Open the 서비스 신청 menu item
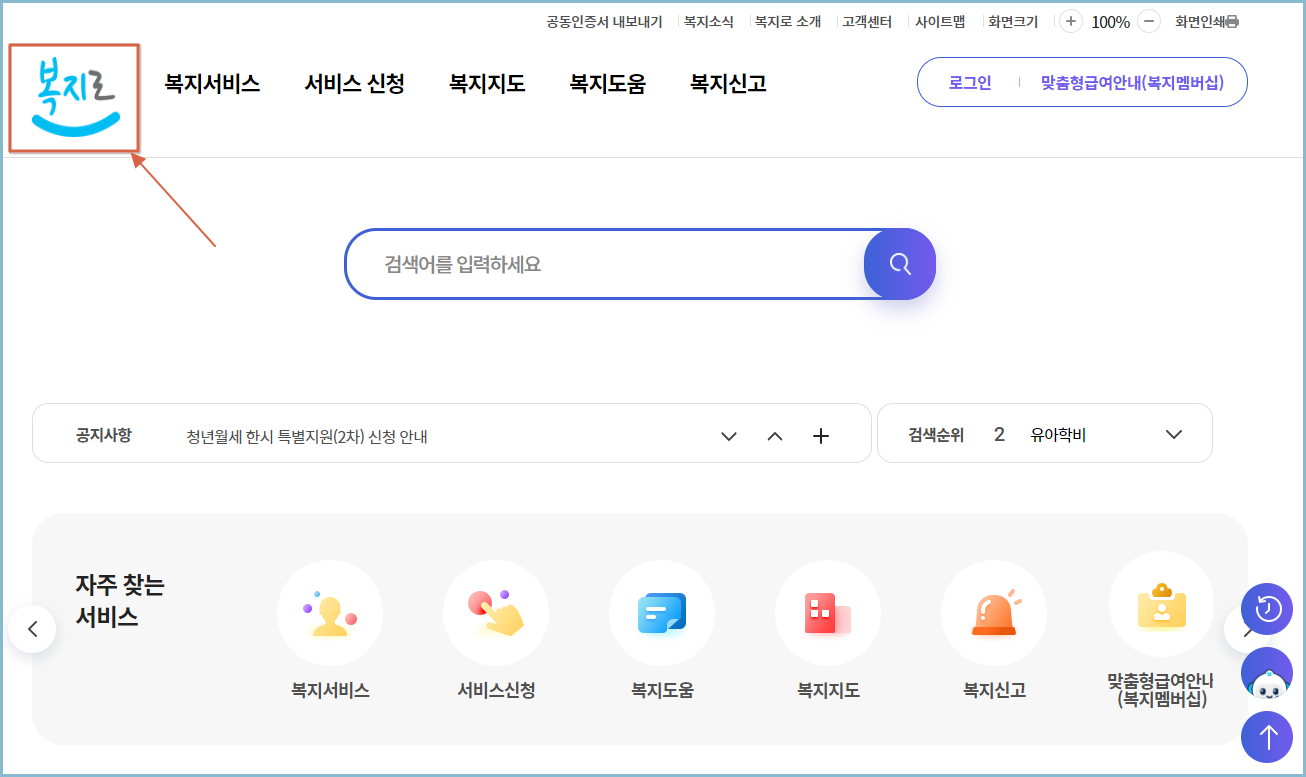The height and width of the screenshot is (777, 1306). [354, 83]
